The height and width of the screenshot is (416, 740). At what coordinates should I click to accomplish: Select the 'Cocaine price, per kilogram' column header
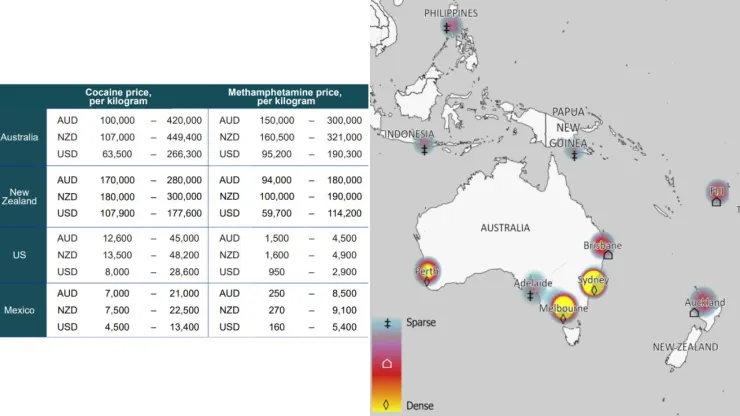(x=118, y=96)
